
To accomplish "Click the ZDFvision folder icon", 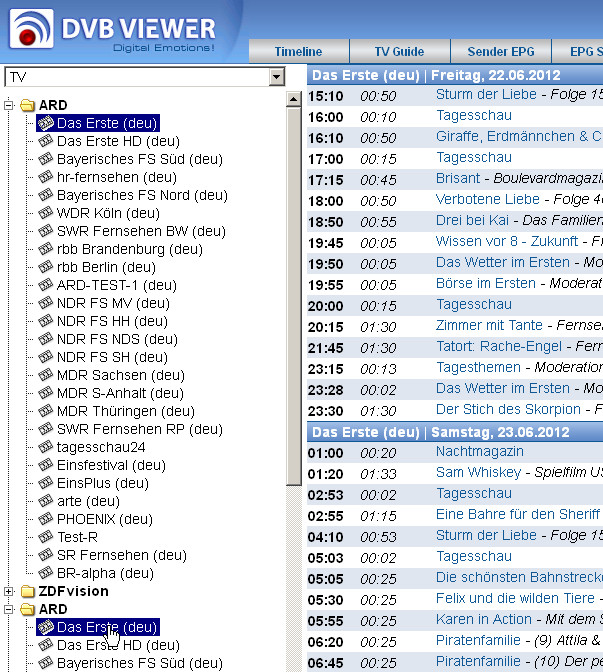I will pyautogui.click(x=27, y=591).
